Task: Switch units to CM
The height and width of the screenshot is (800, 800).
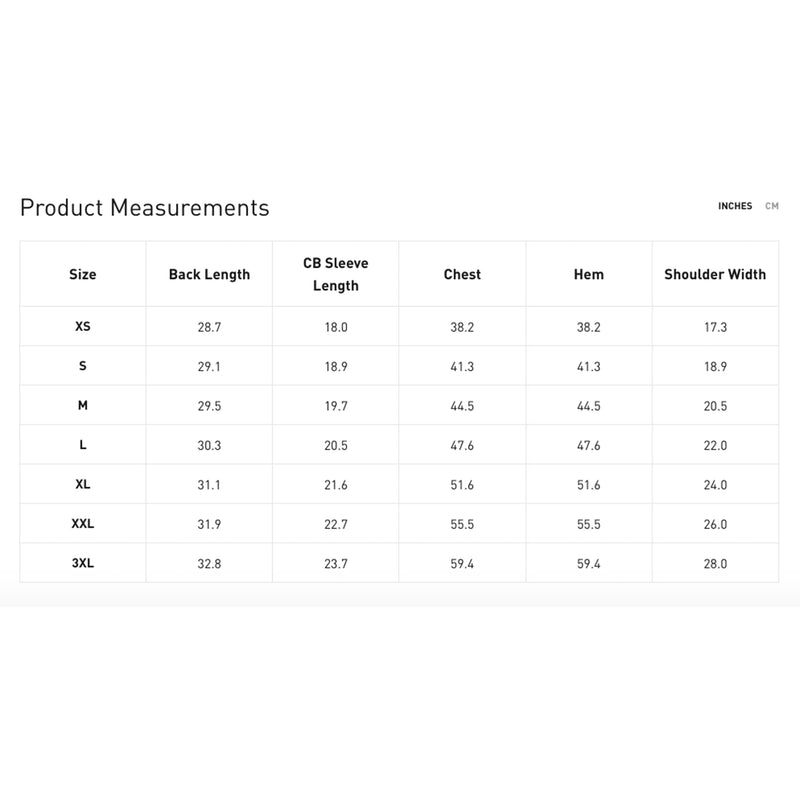Action: click(771, 206)
